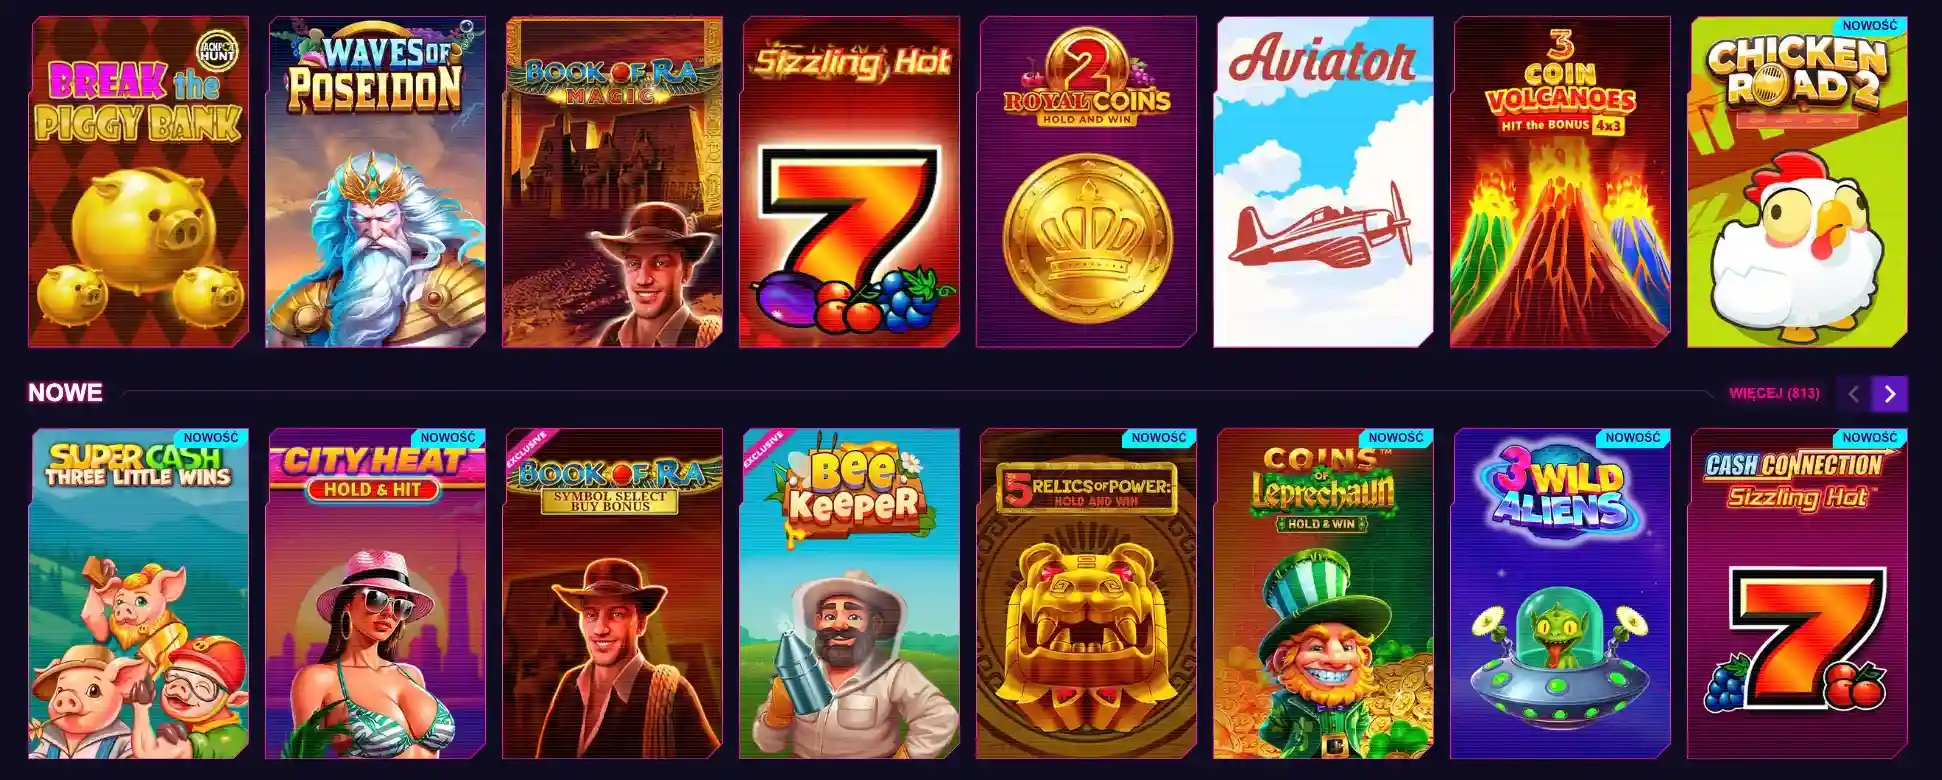The width and height of the screenshot is (1942, 780).
Task: Open Book of Ra Magic game
Action: (x=613, y=182)
